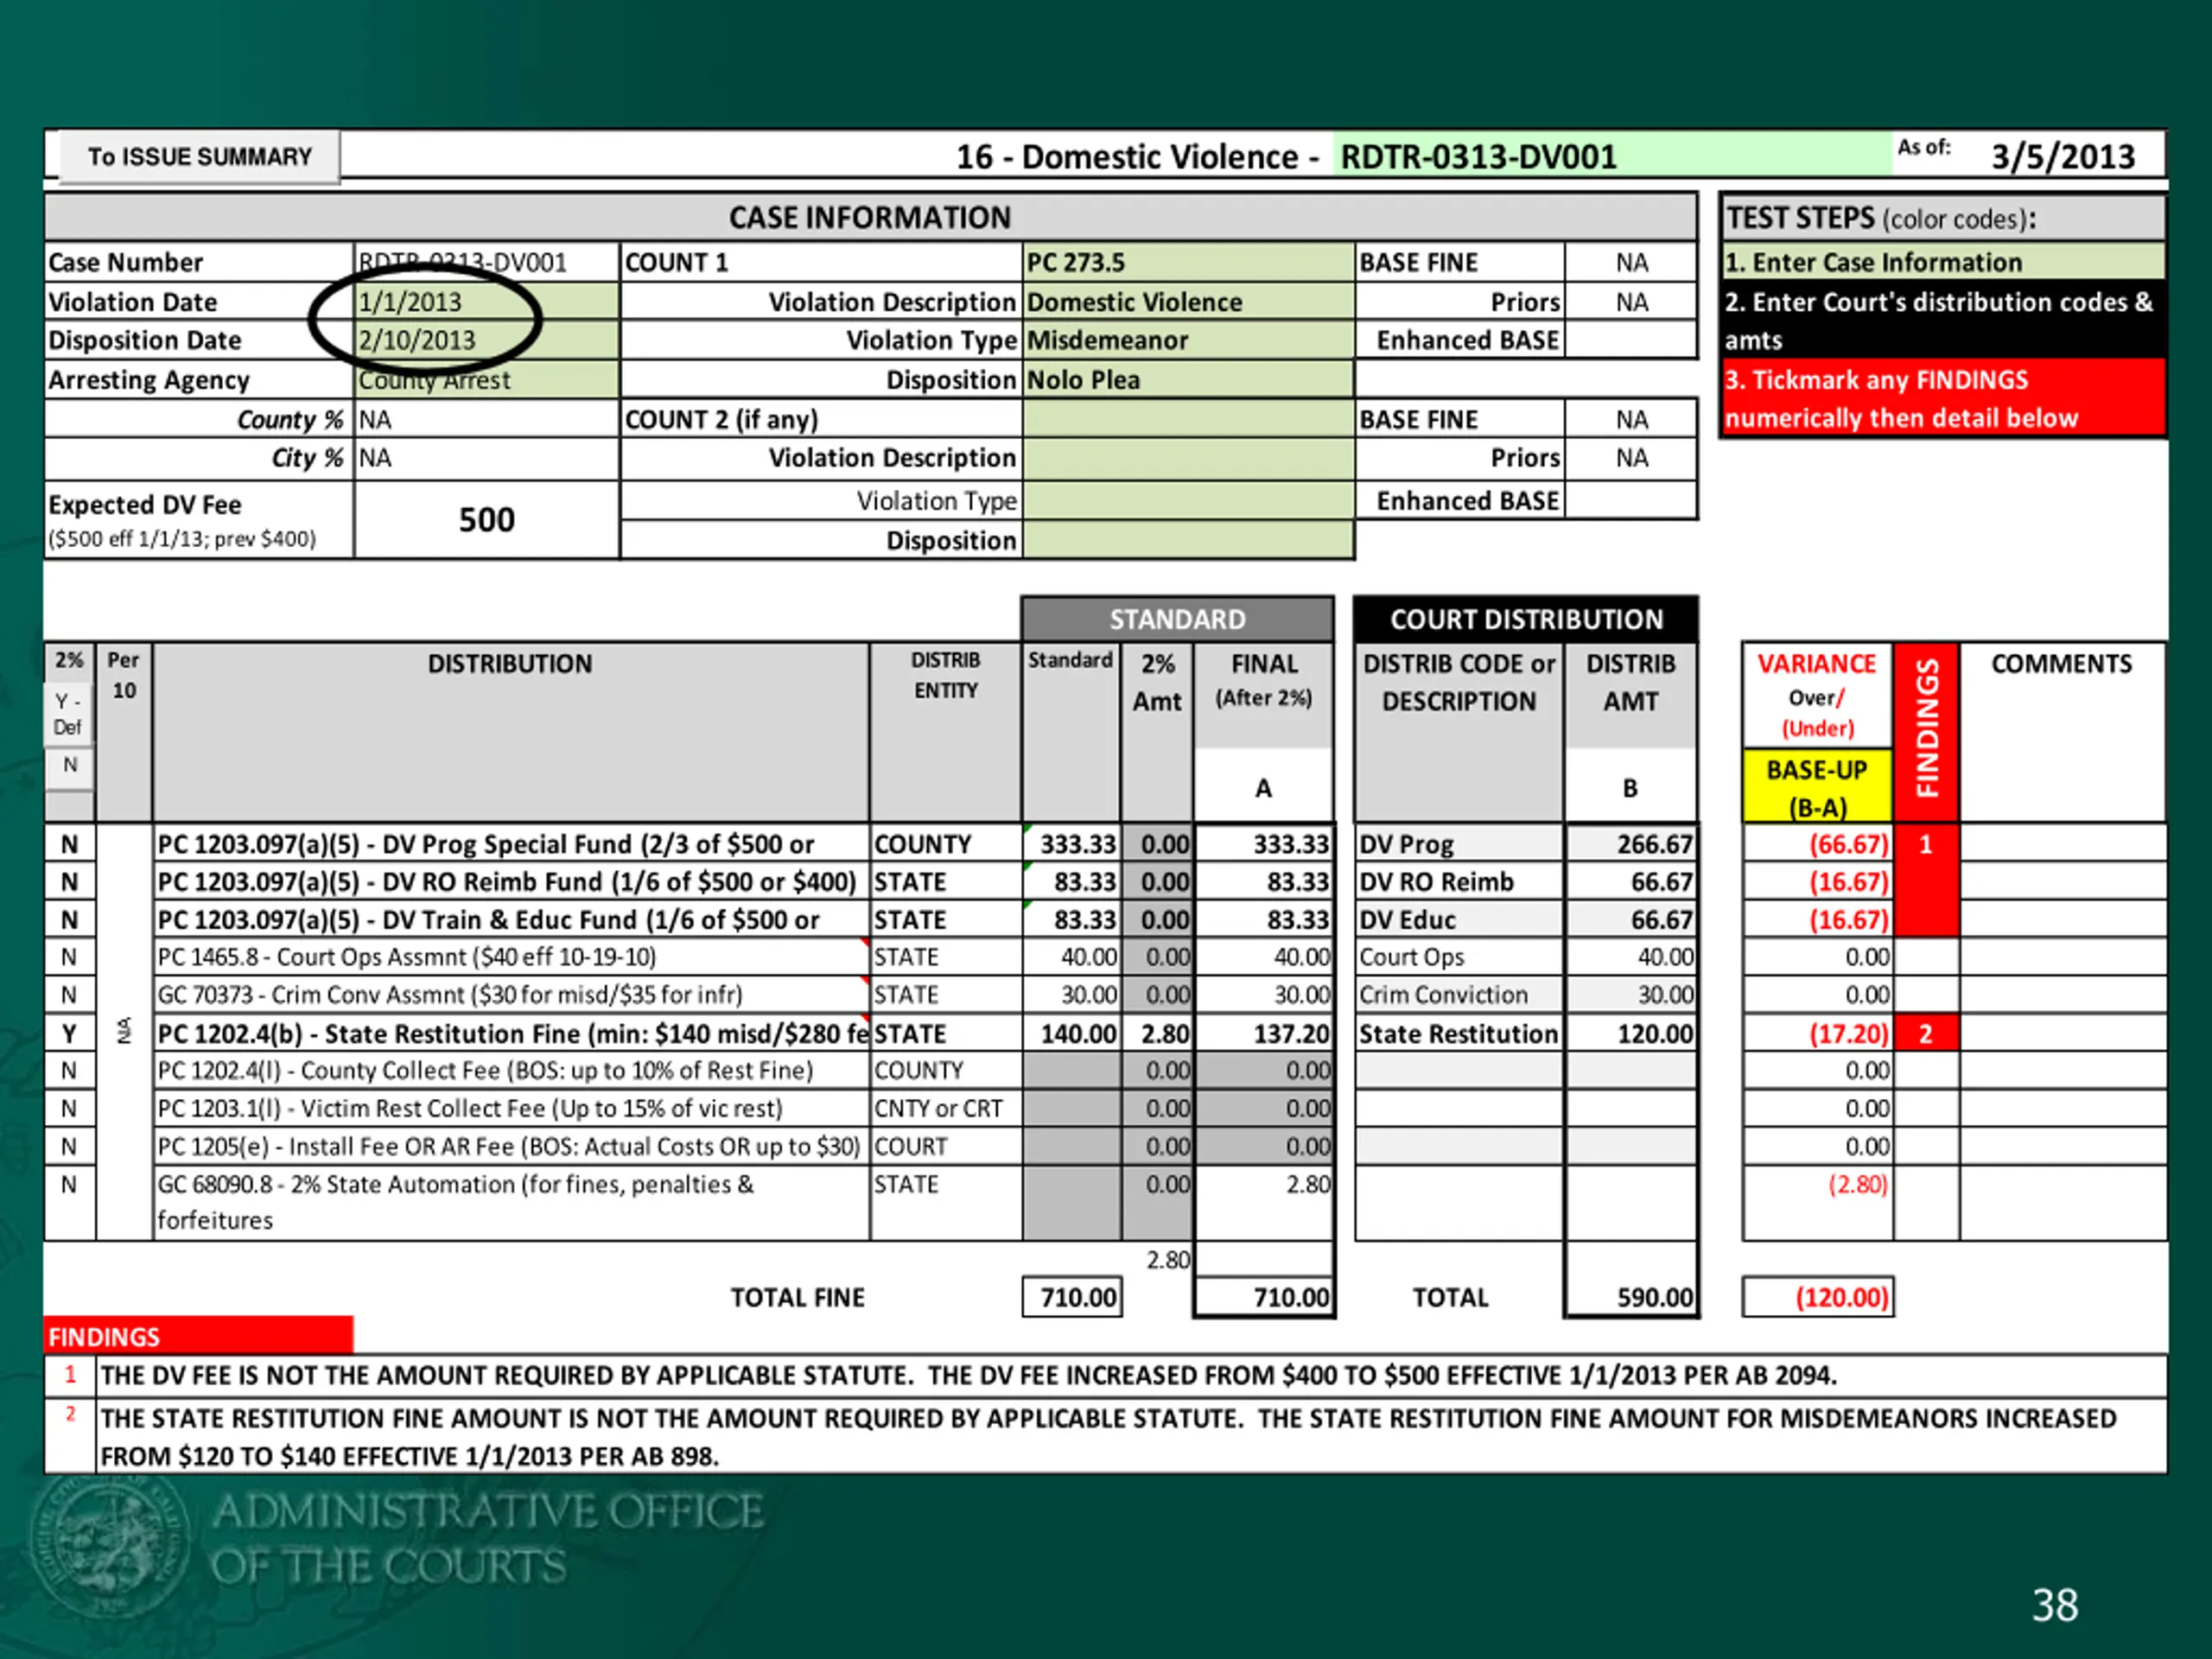This screenshot has height=1659, width=2212.
Task: Click the PC 1205(e) Install Fee row
Action: point(511,1146)
